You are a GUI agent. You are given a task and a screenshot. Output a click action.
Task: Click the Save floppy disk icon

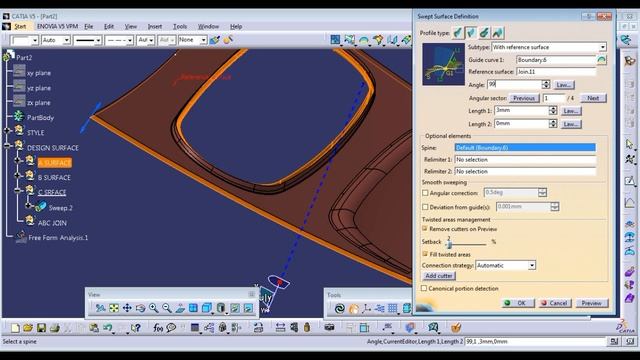[x=41, y=328]
